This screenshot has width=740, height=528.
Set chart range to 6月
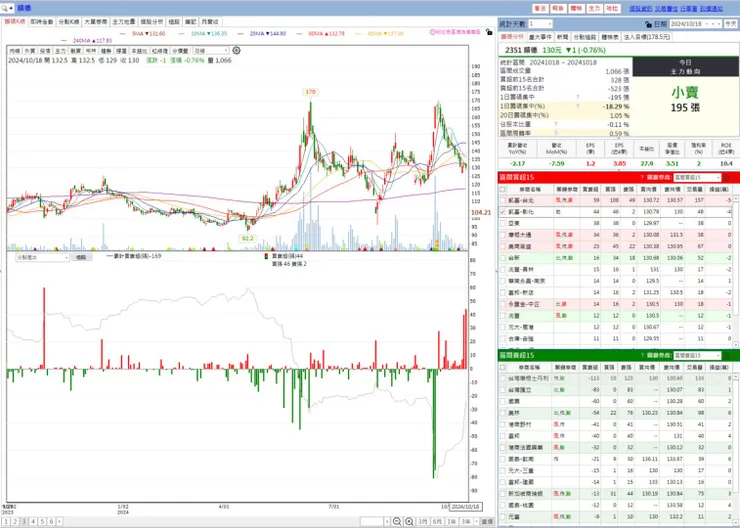pos(437,521)
